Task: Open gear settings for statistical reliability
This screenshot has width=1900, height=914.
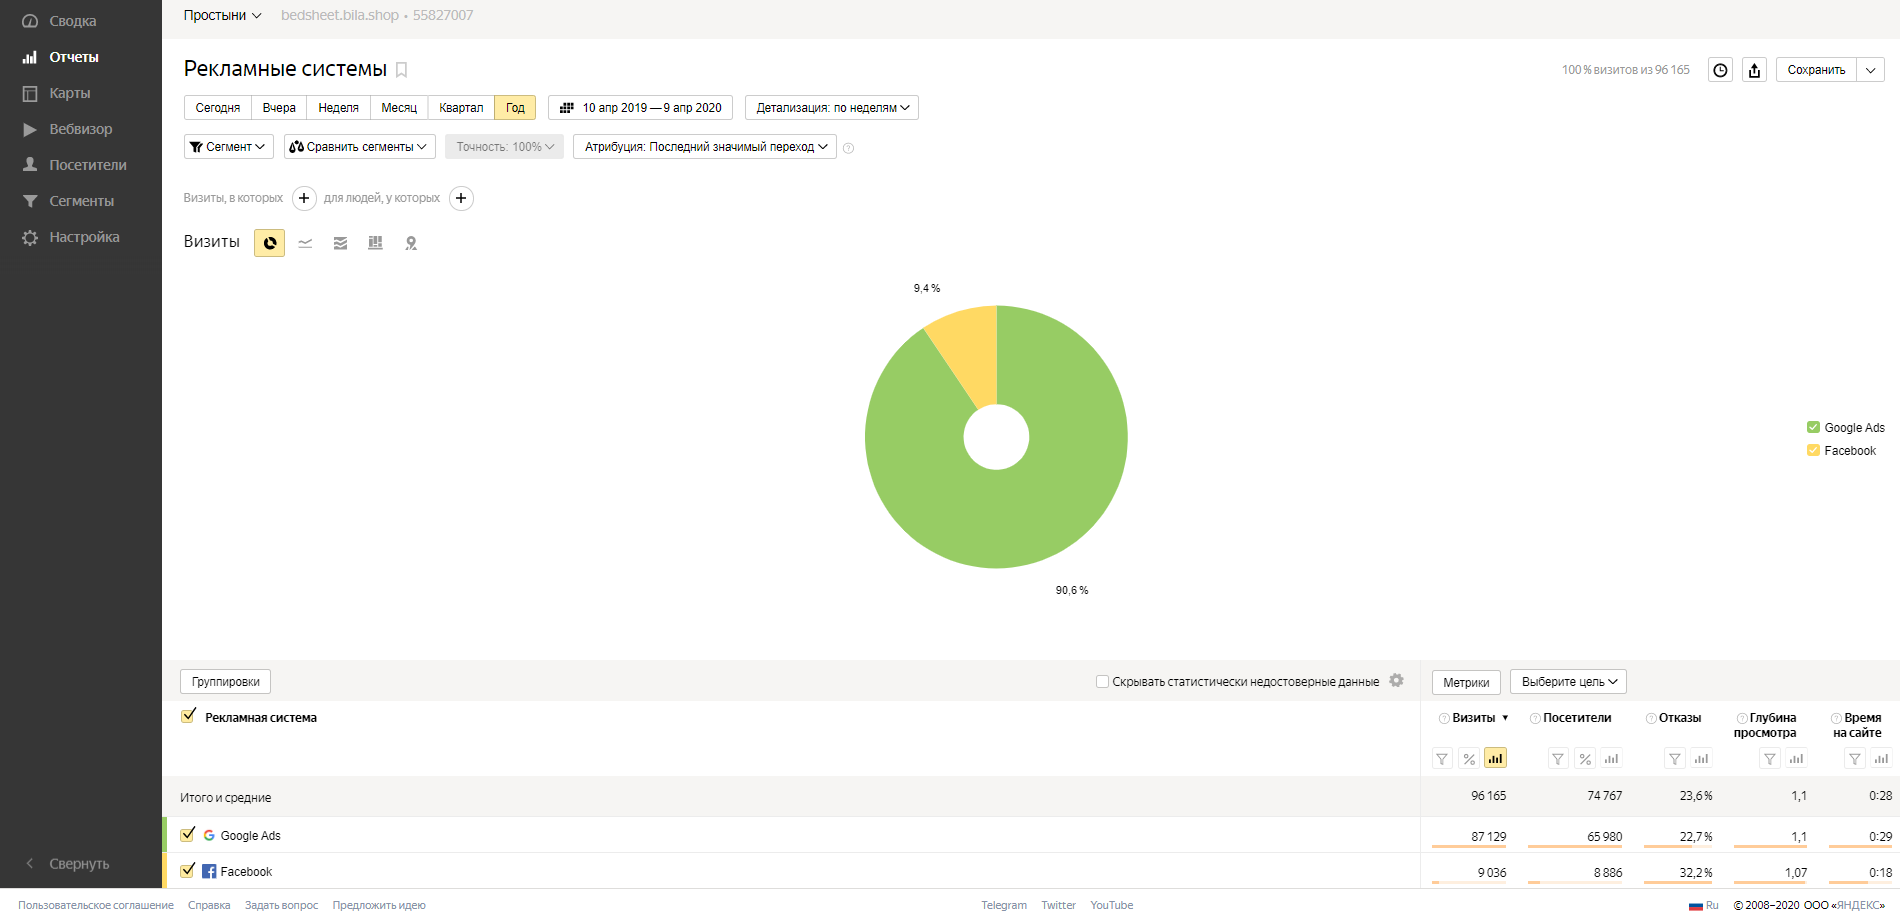Action: (1397, 681)
